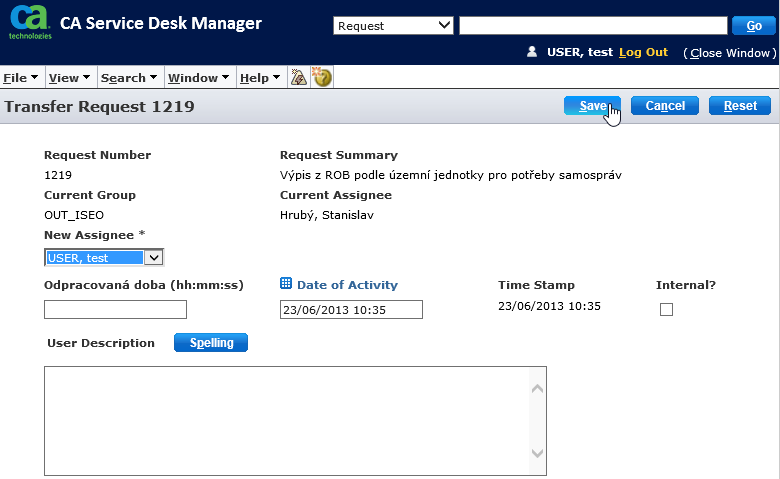Run the Spelling check button
The image size is (780, 479).
(x=211, y=343)
